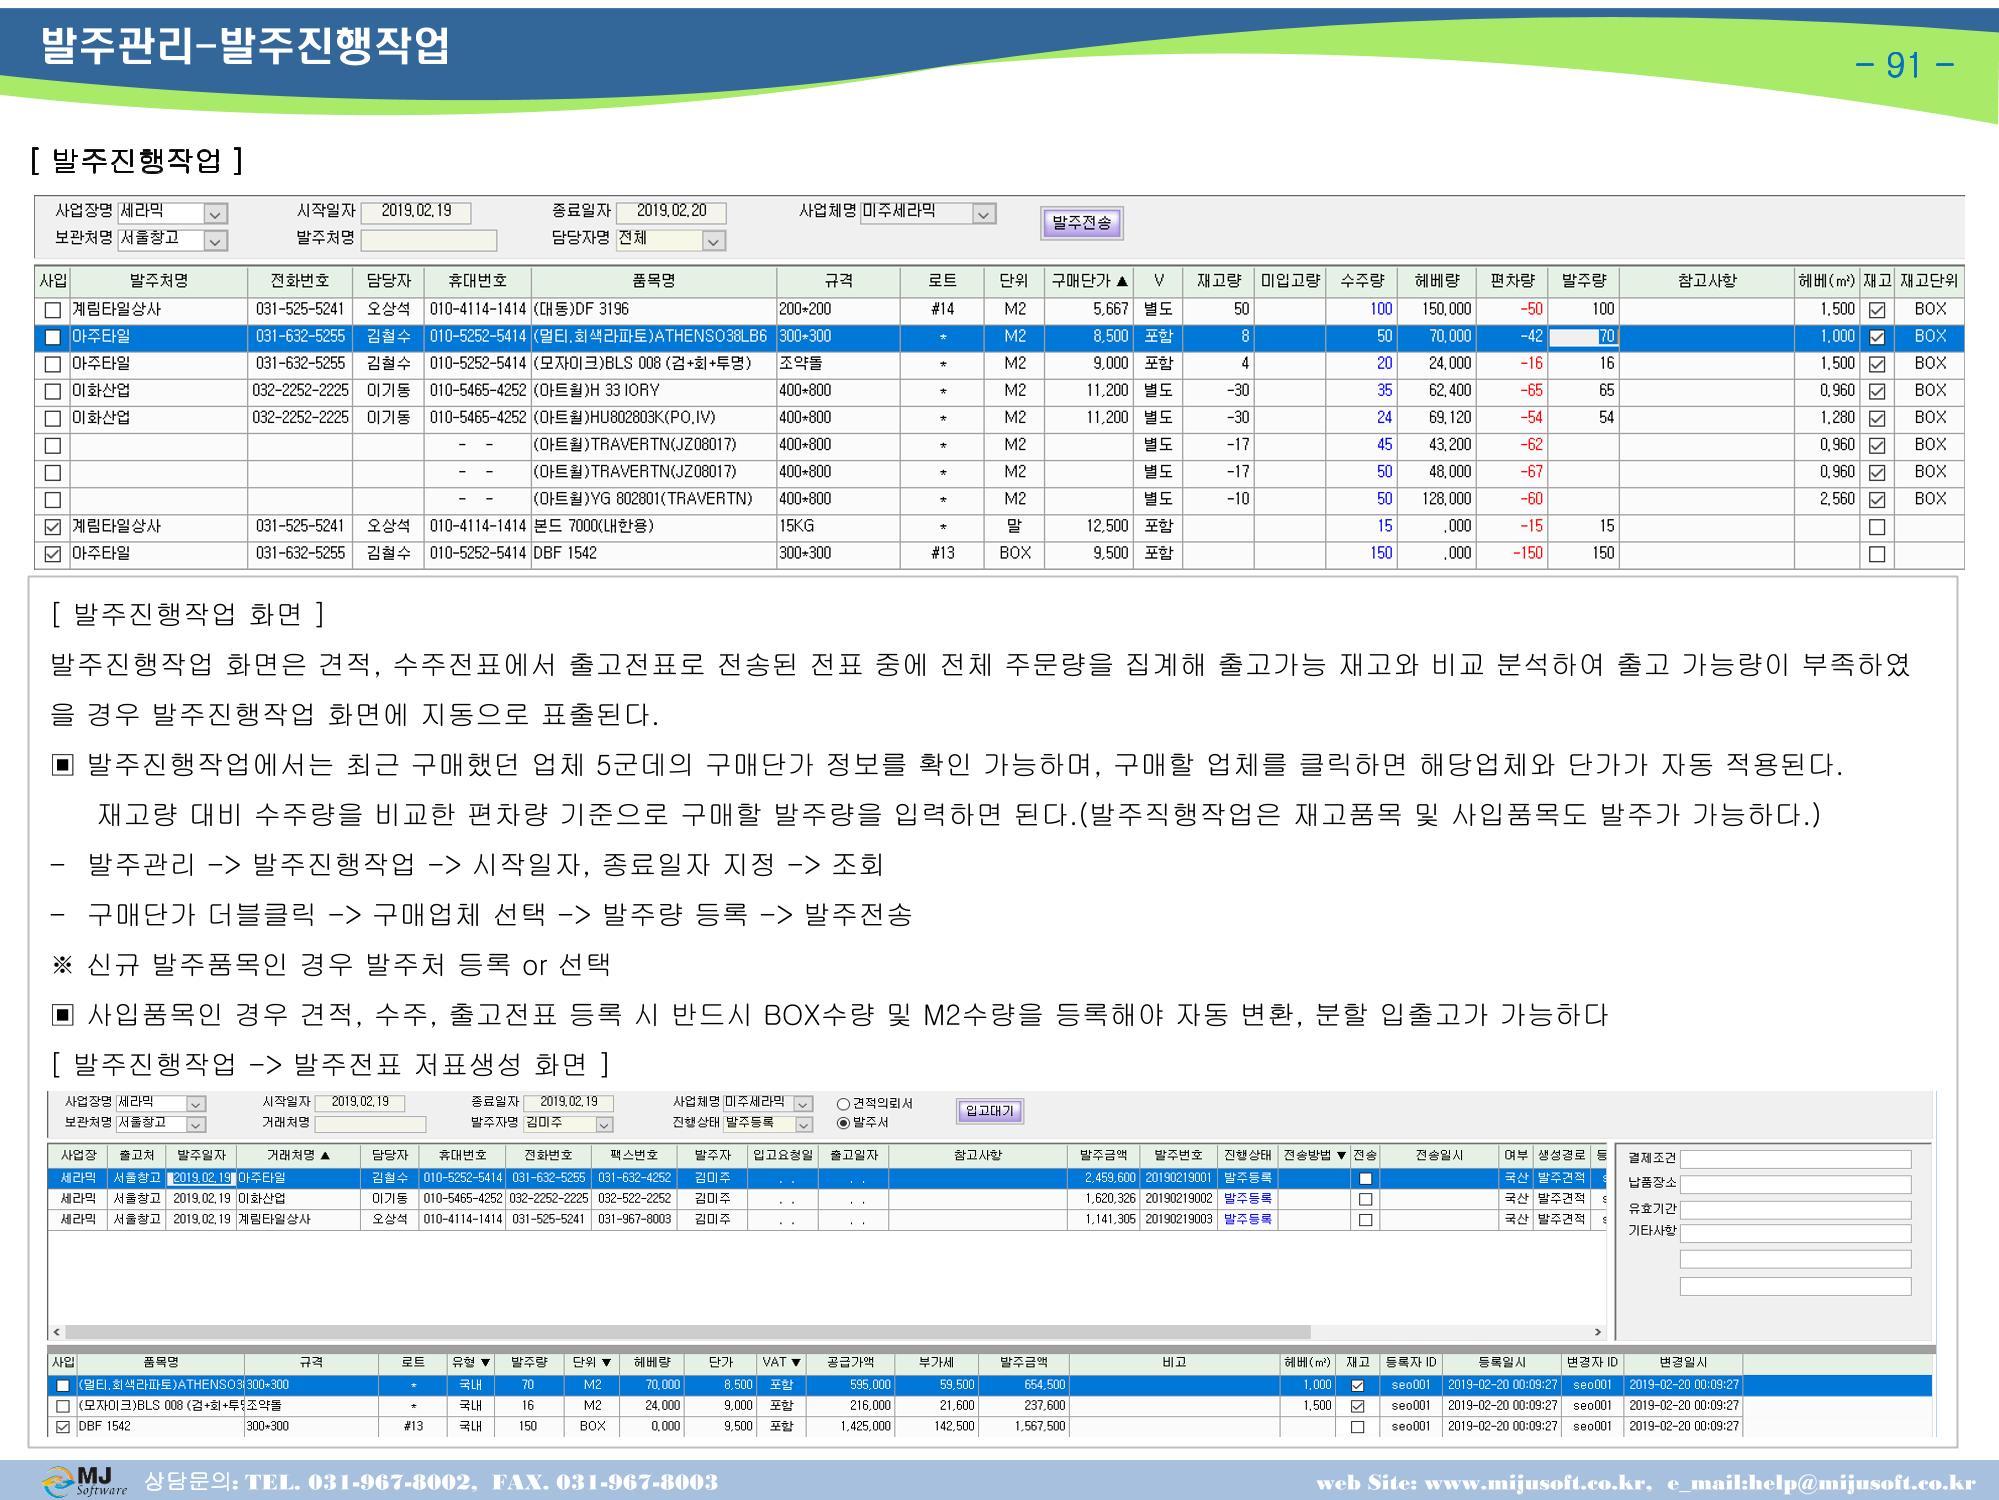The height and width of the screenshot is (1500, 1999).
Task: Click the 발주처명 input field
Action: (428, 240)
